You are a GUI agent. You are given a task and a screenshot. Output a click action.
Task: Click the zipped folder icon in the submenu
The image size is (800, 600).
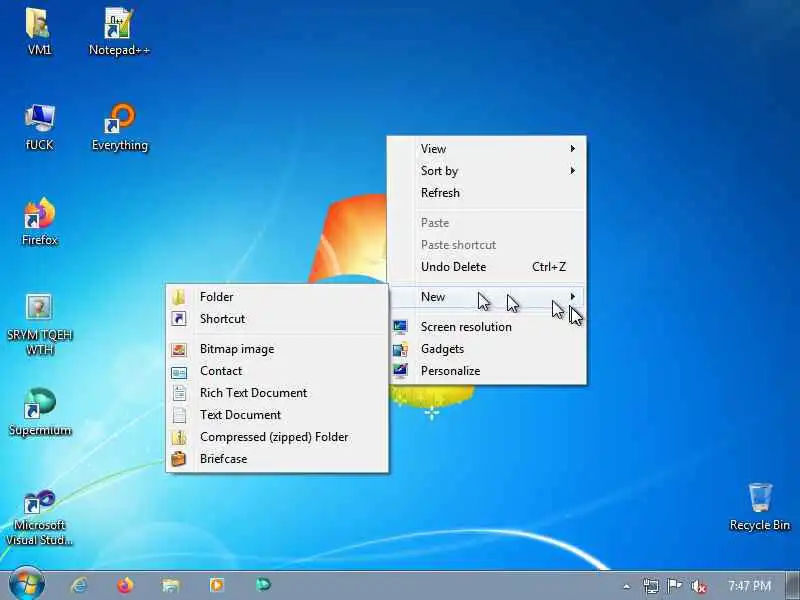coord(179,437)
